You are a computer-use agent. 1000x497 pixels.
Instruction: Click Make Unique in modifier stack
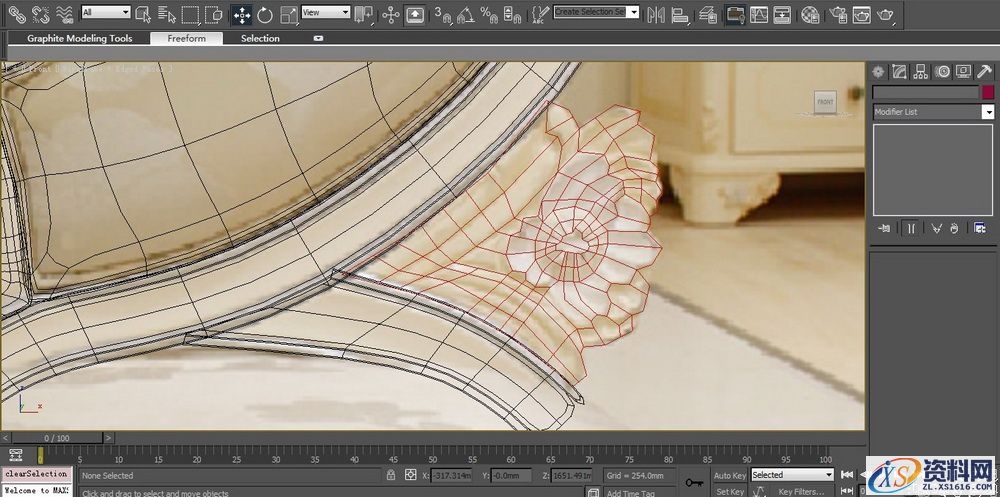point(936,228)
